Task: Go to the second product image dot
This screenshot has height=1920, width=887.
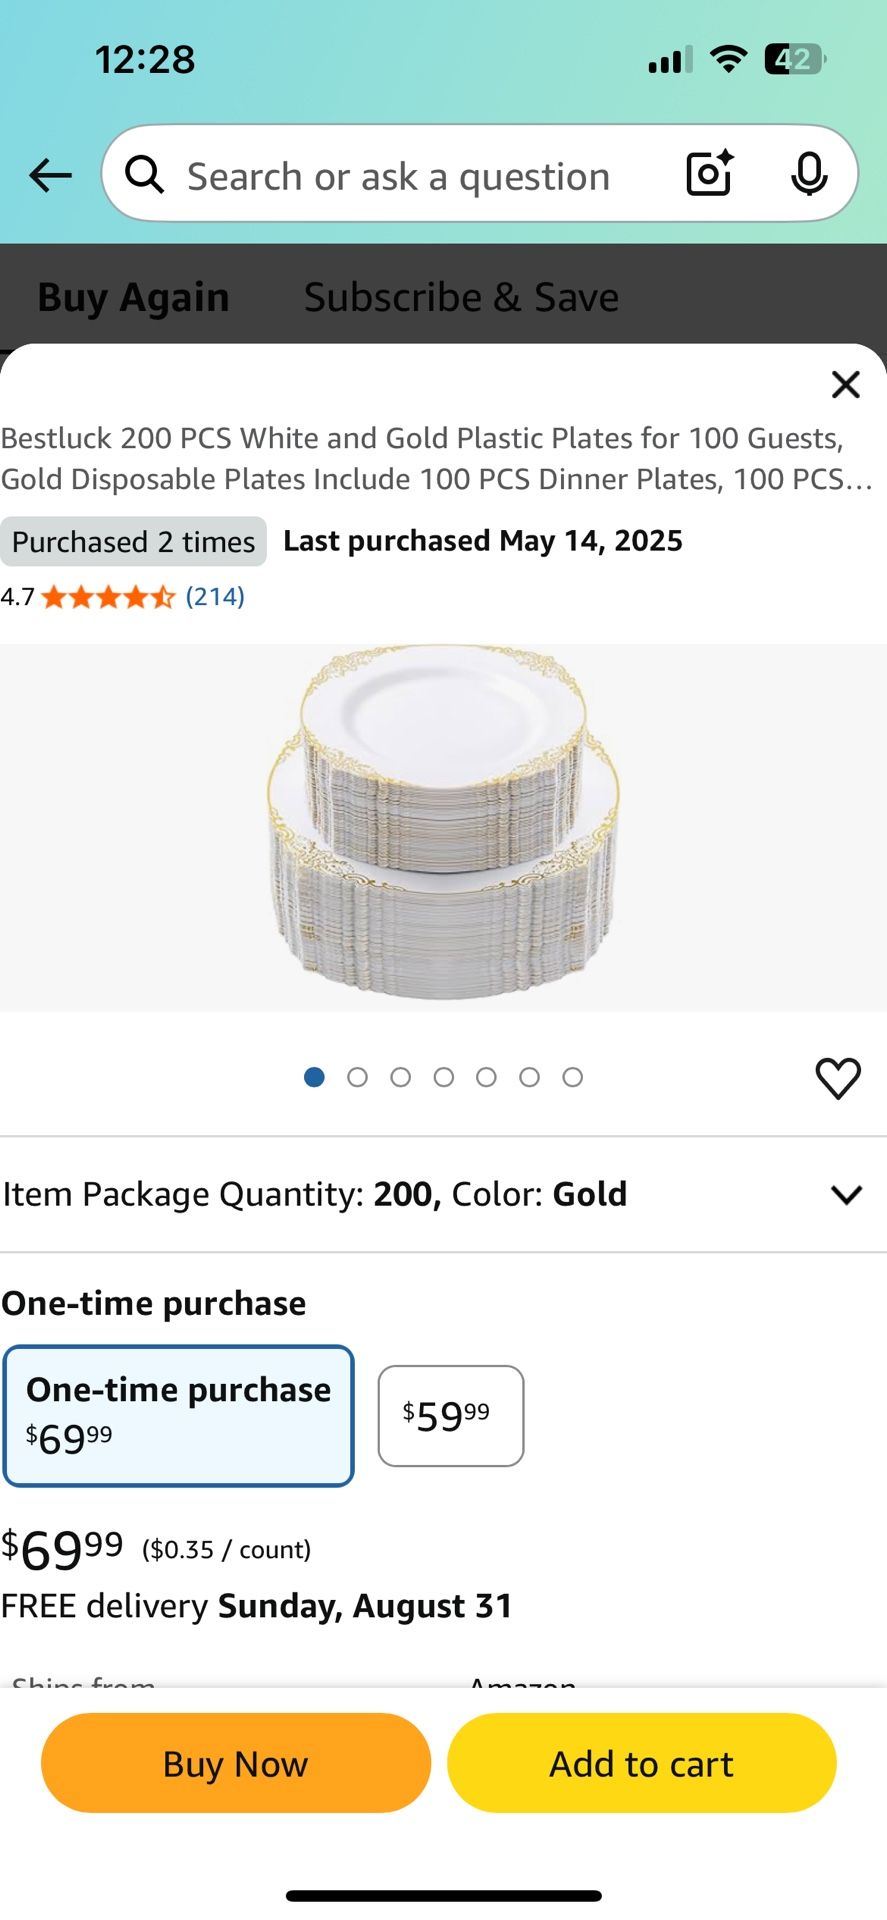Action: point(357,1077)
